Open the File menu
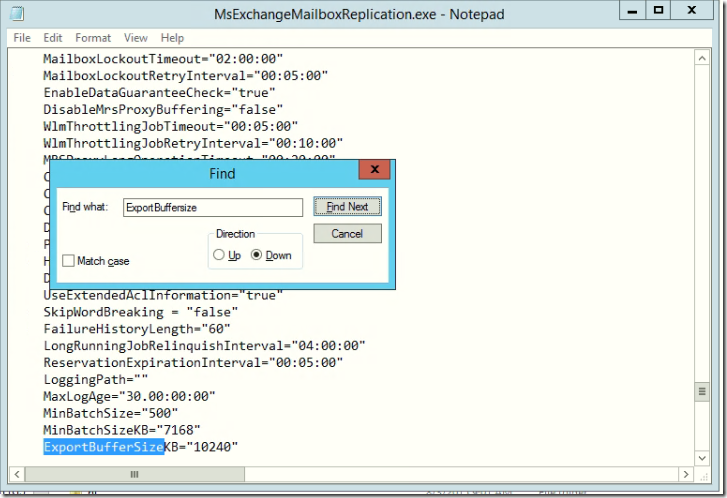Viewport: 727px width, 498px height. [22, 38]
